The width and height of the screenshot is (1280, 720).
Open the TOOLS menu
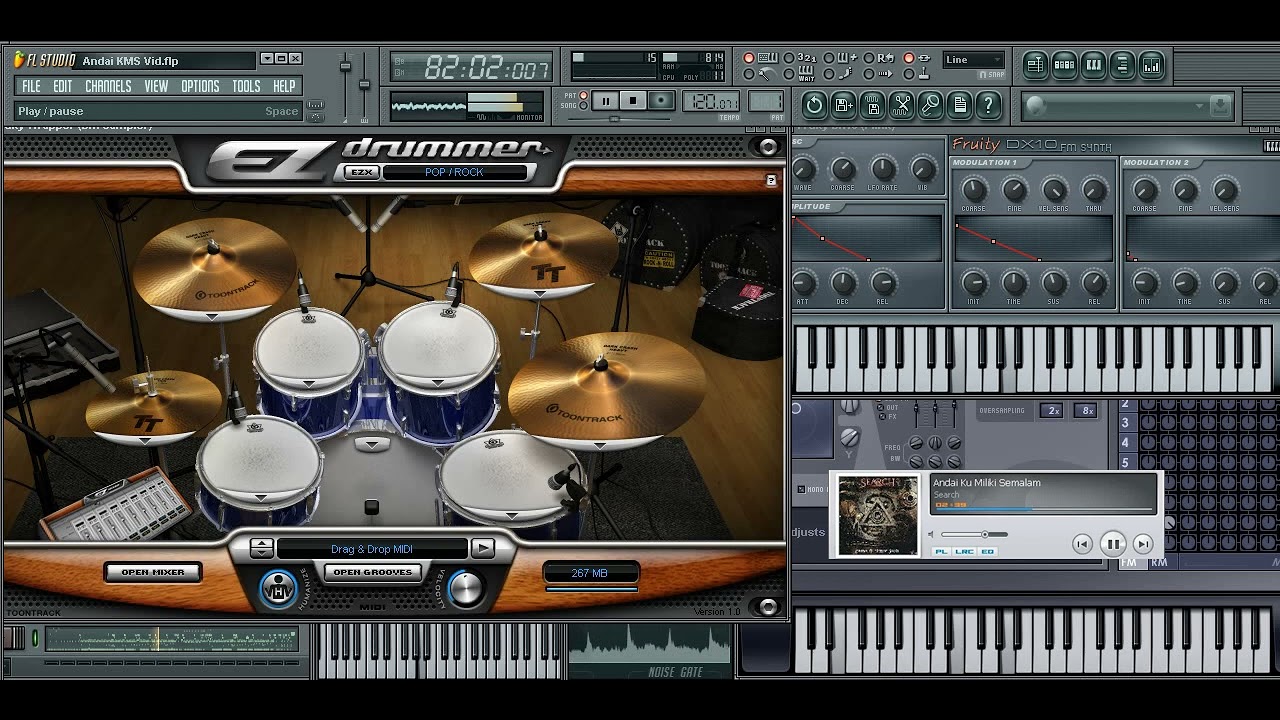tap(246, 86)
